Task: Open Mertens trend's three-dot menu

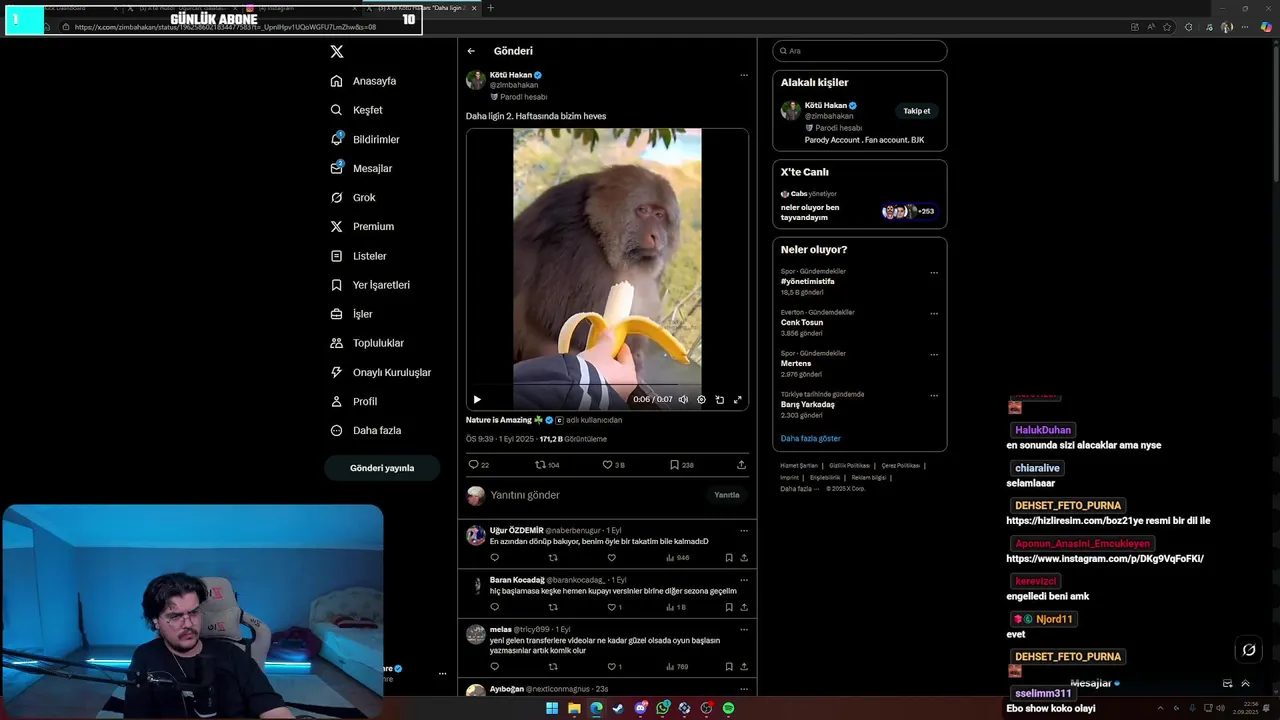Action: (x=934, y=355)
